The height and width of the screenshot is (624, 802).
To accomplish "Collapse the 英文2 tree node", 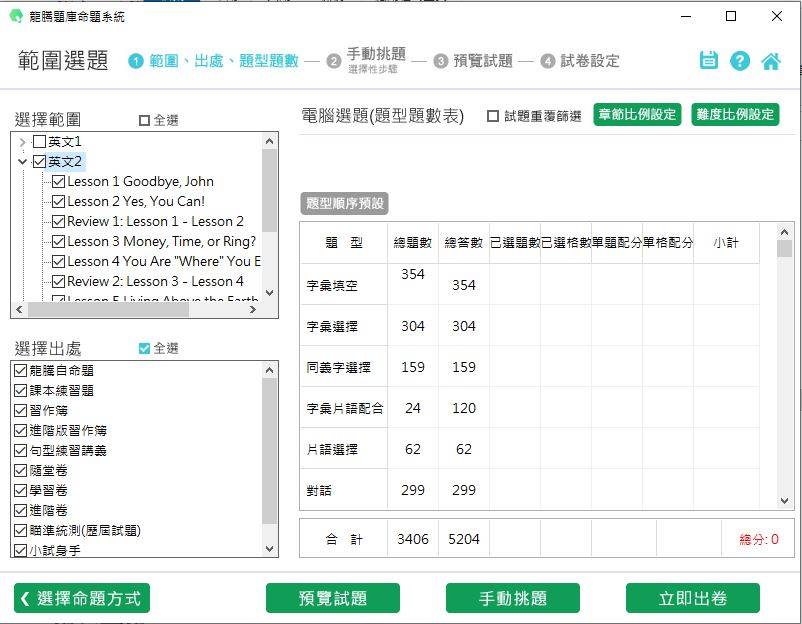I will coord(22,162).
